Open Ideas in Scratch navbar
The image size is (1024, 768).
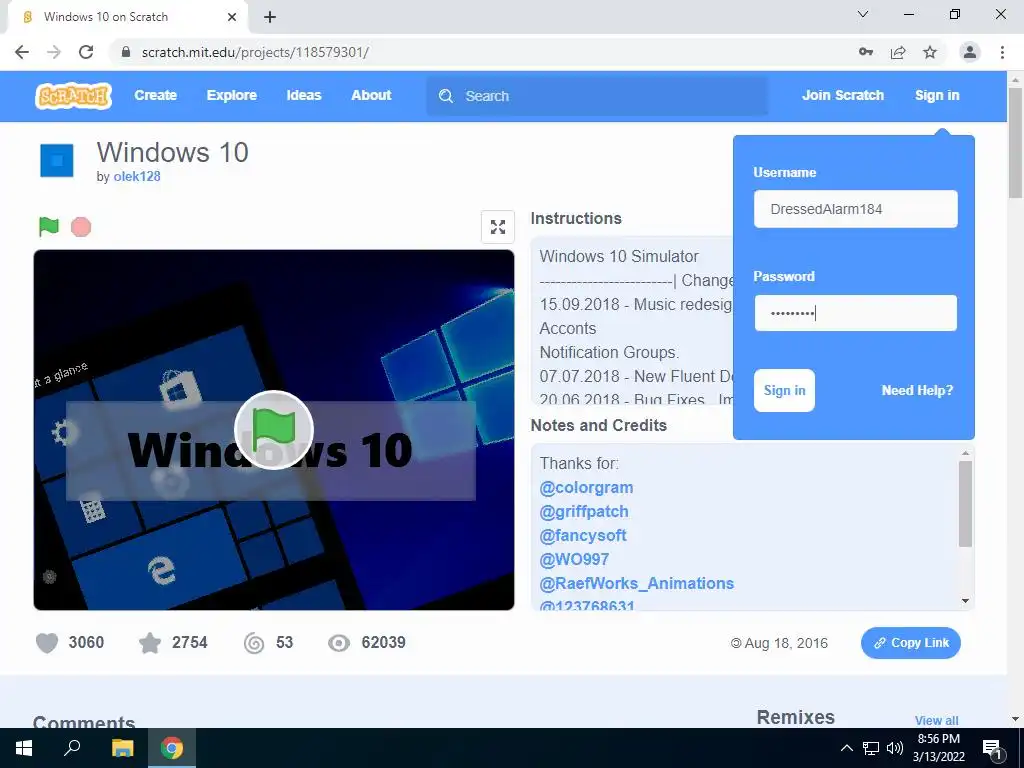[304, 95]
